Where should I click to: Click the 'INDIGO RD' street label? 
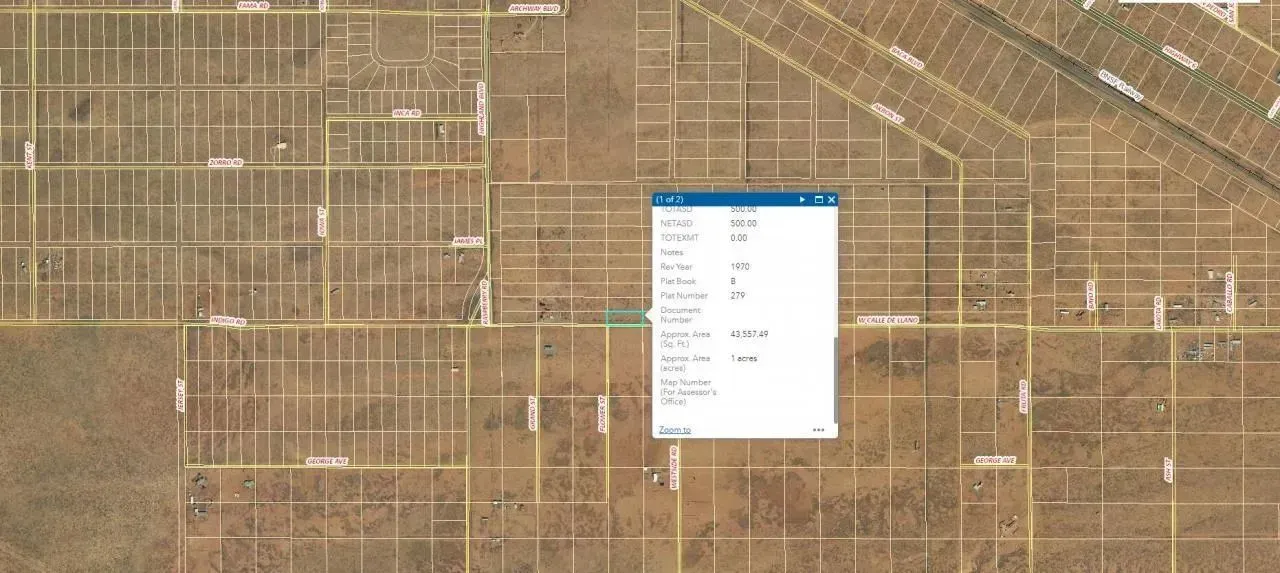point(228,322)
